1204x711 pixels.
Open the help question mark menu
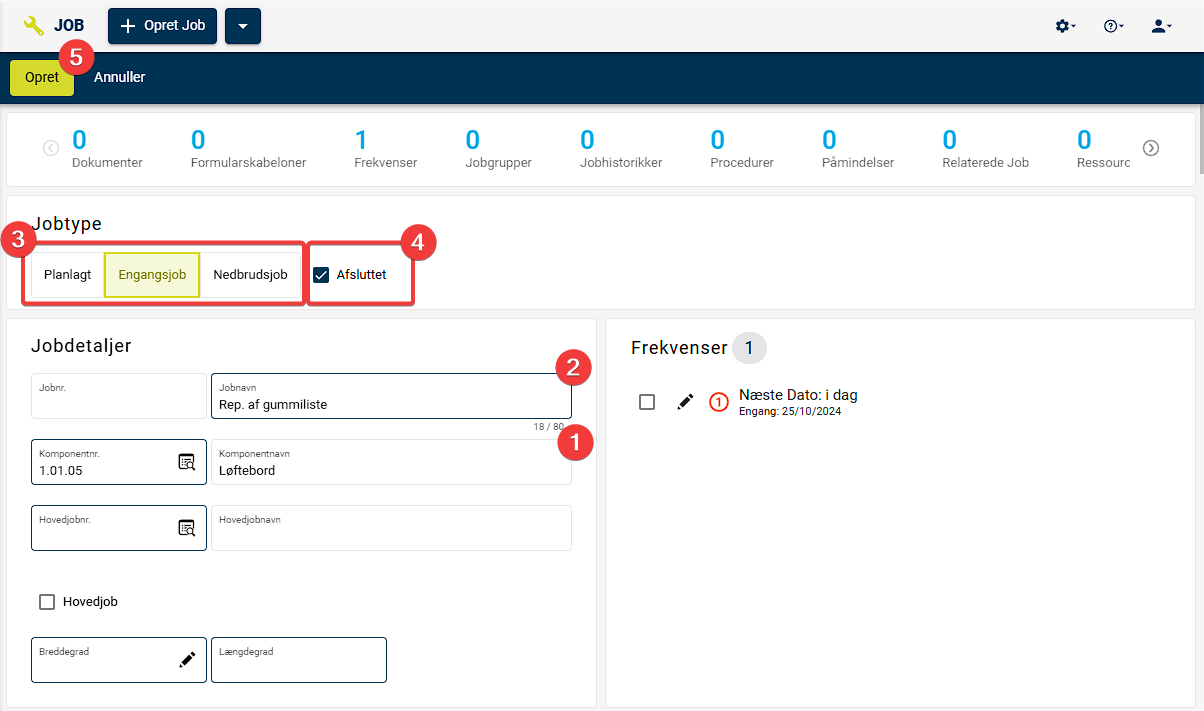pos(1114,26)
